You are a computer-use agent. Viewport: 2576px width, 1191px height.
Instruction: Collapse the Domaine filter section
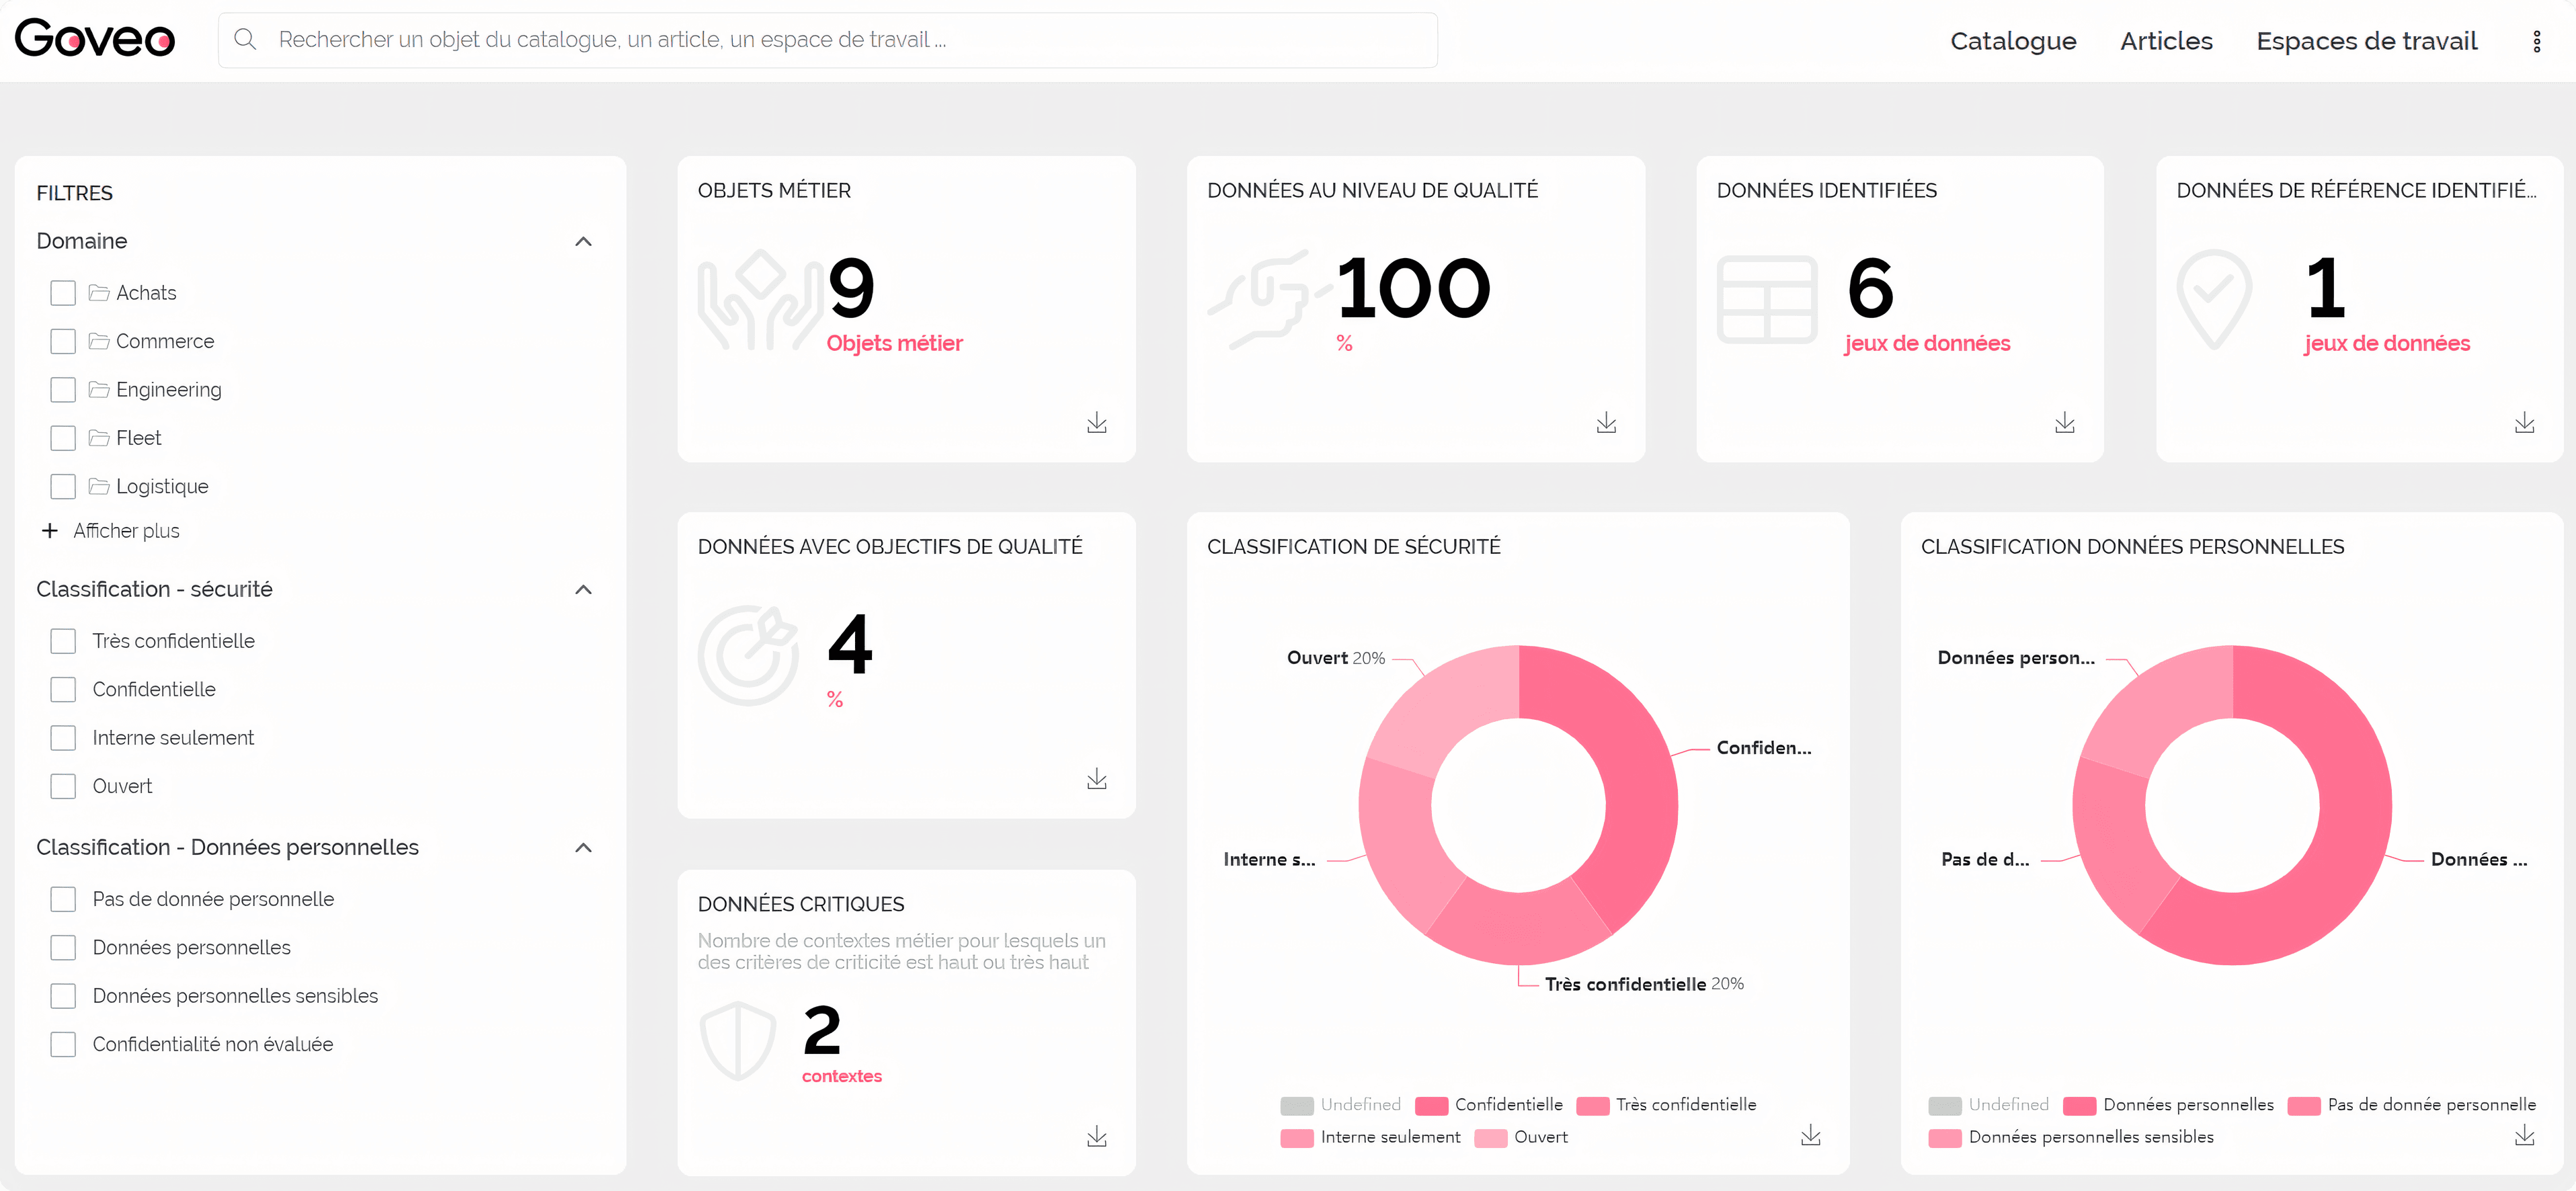pyautogui.click(x=584, y=241)
